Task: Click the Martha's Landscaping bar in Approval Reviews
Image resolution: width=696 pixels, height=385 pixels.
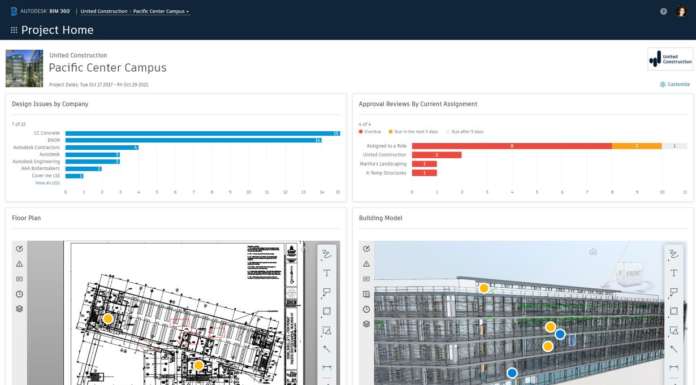Action: 424,164
